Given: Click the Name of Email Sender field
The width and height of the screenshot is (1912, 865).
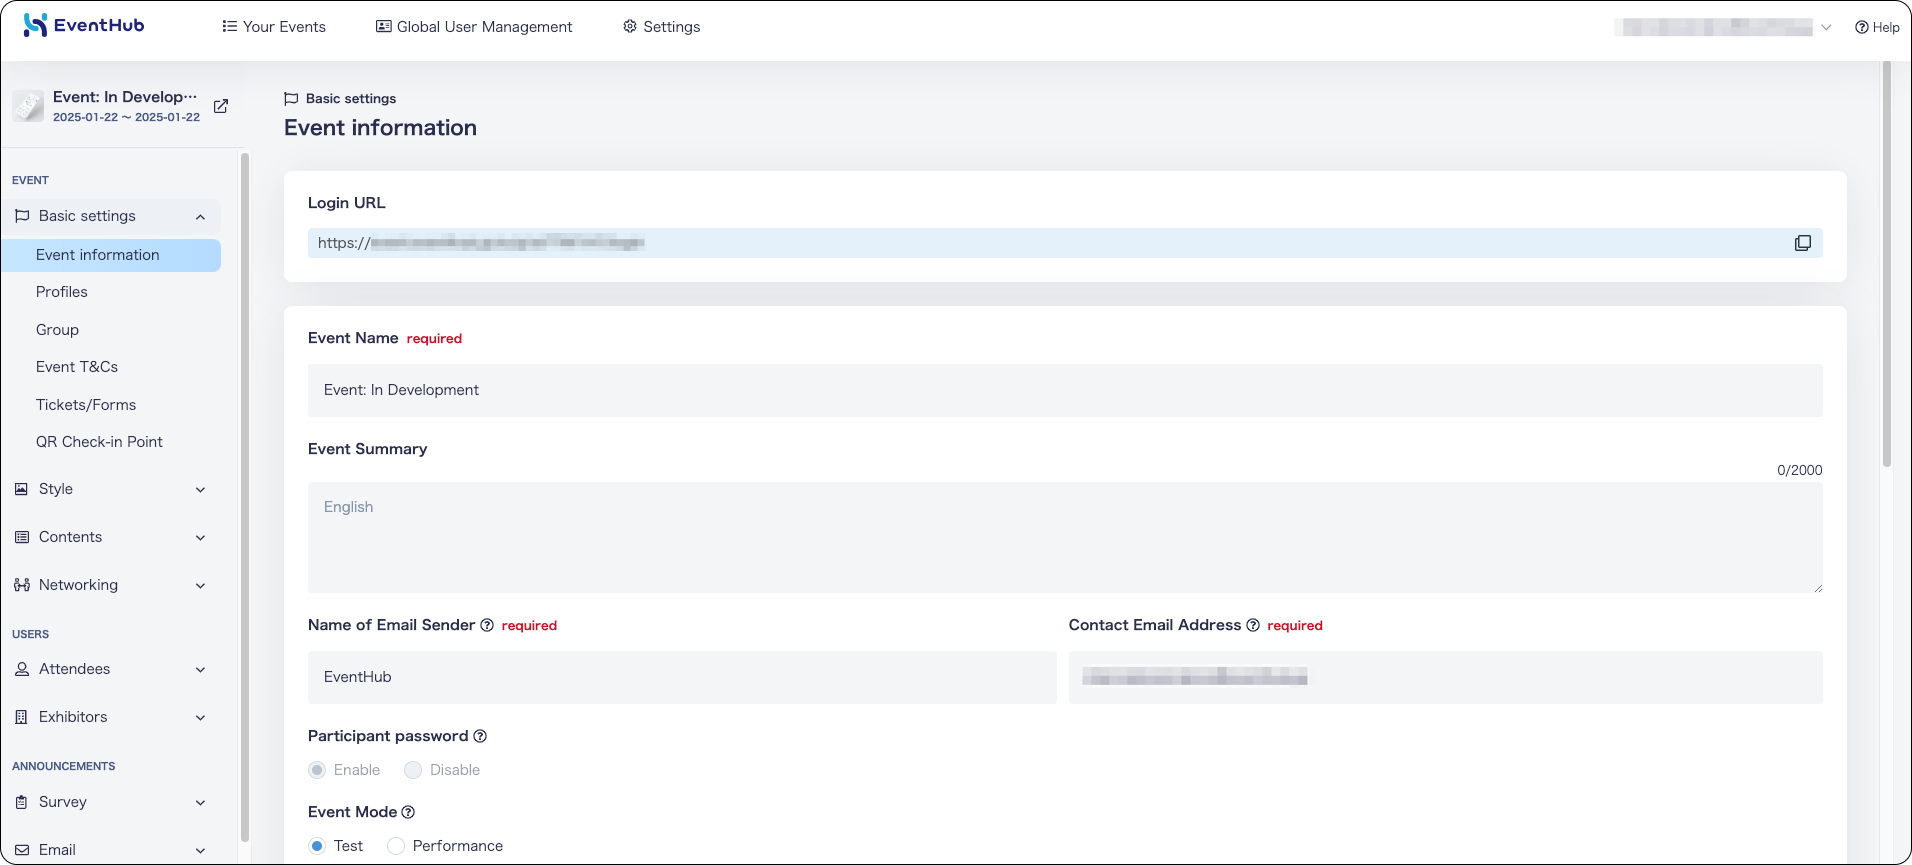Looking at the screenshot, I should 682,677.
